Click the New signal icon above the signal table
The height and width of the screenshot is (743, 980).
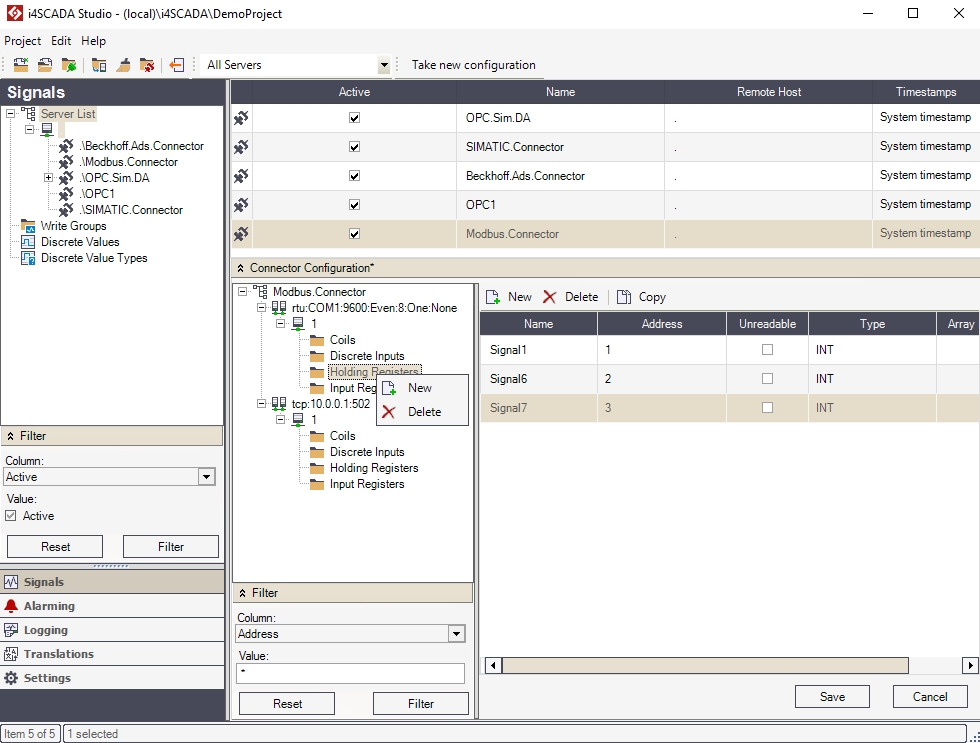point(493,297)
